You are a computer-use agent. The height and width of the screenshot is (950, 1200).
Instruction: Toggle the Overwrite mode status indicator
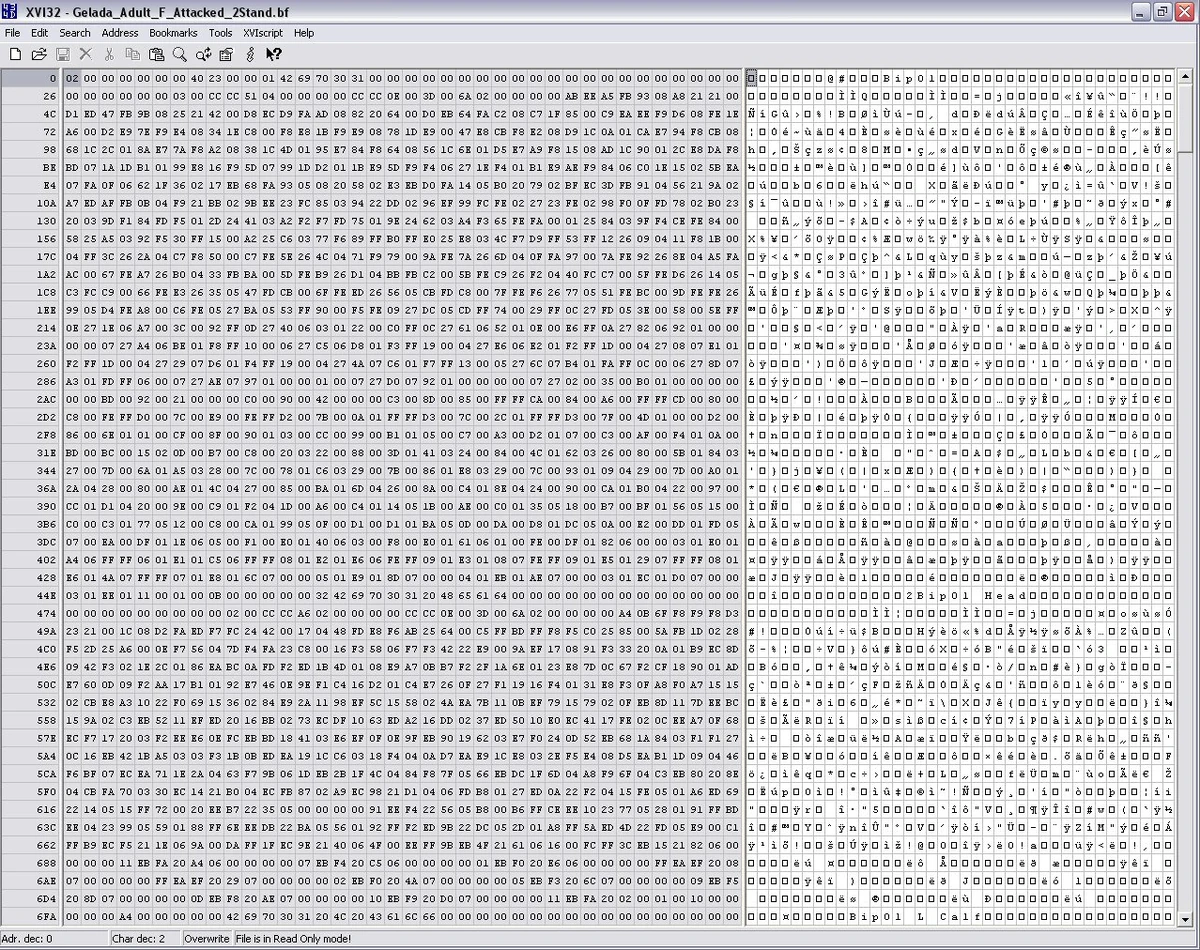(x=207, y=938)
